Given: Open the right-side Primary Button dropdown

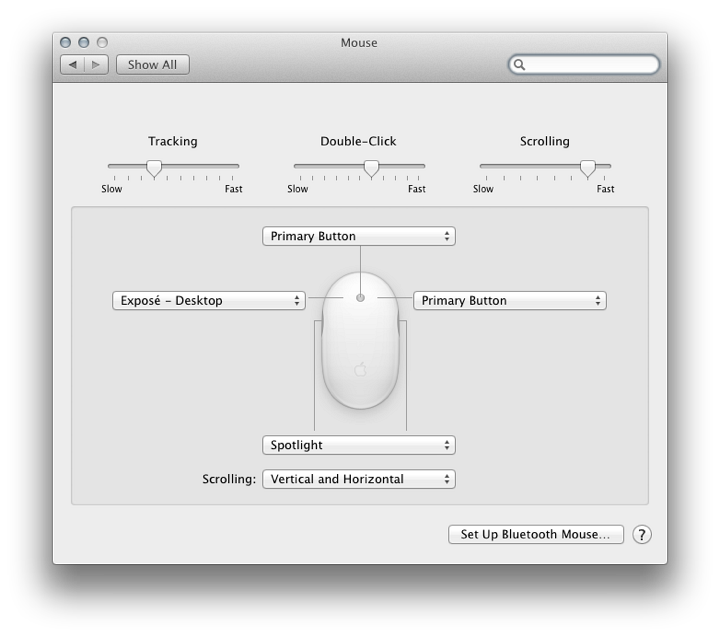Looking at the screenshot, I should click(x=510, y=300).
